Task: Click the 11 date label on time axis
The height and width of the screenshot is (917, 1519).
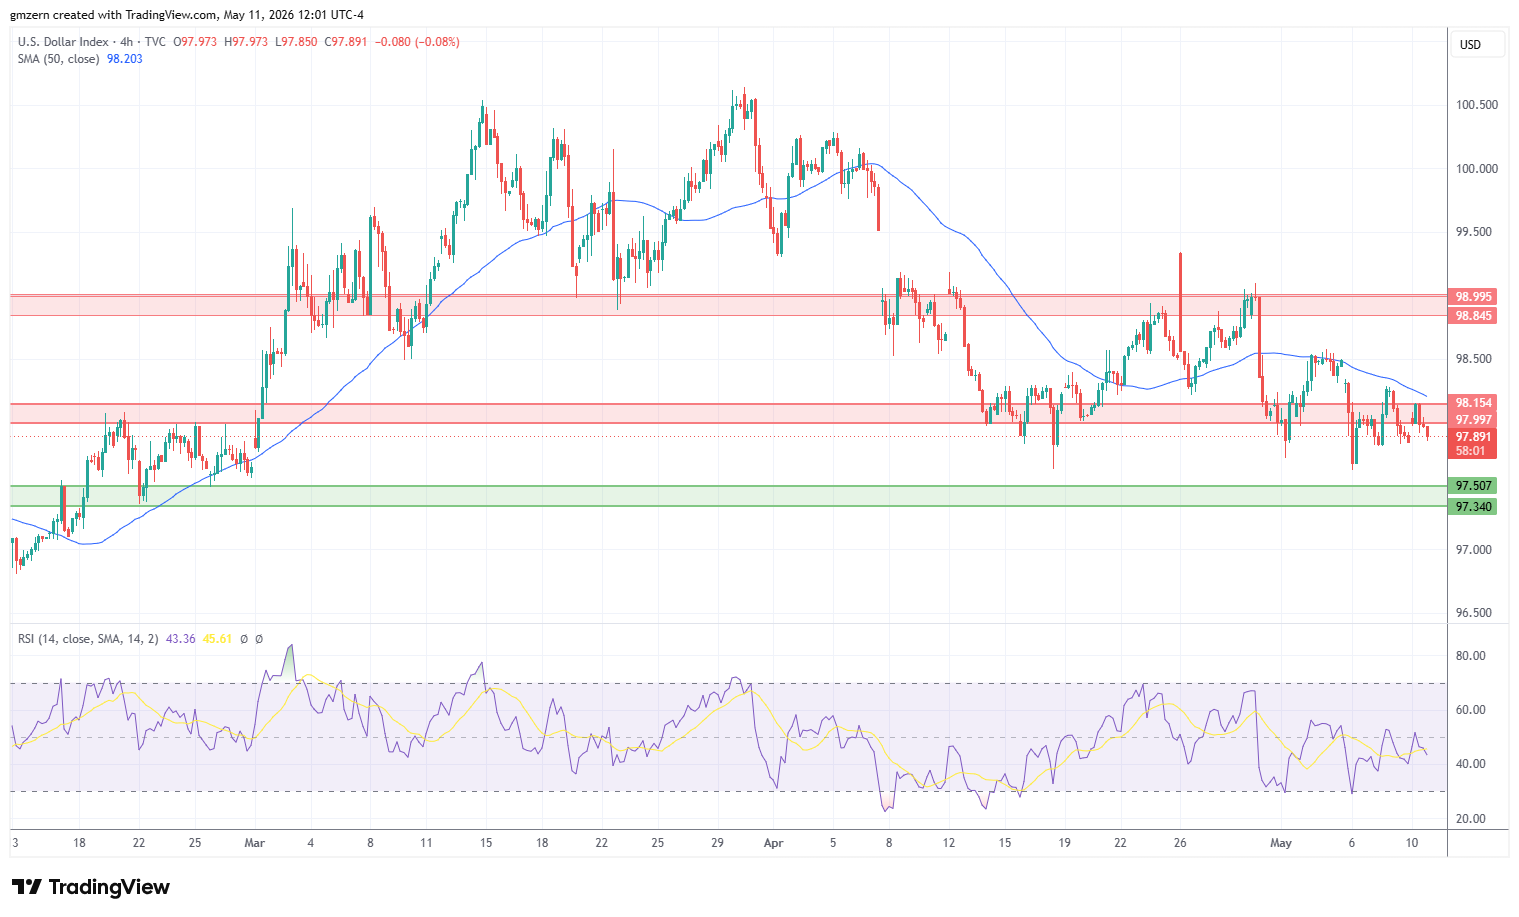Action: [x=426, y=843]
